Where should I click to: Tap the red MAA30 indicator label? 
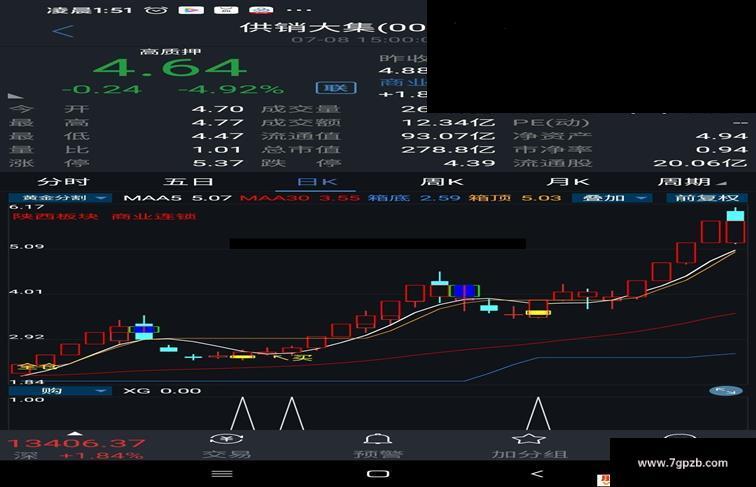pyautogui.click(x=300, y=198)
